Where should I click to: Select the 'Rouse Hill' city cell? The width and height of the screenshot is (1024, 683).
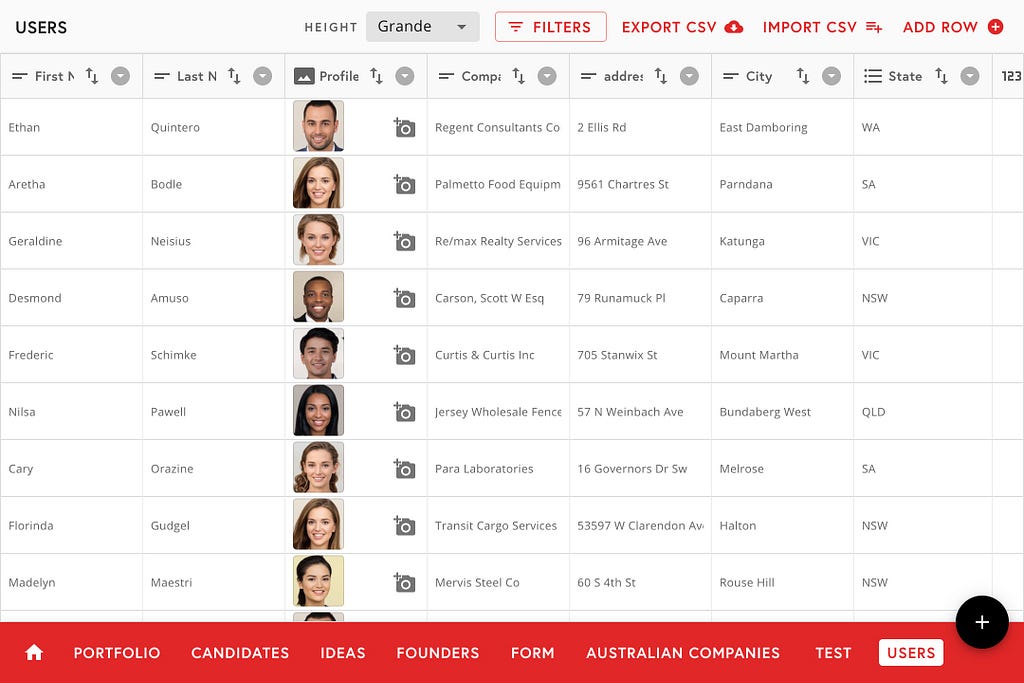coord(782,582)
